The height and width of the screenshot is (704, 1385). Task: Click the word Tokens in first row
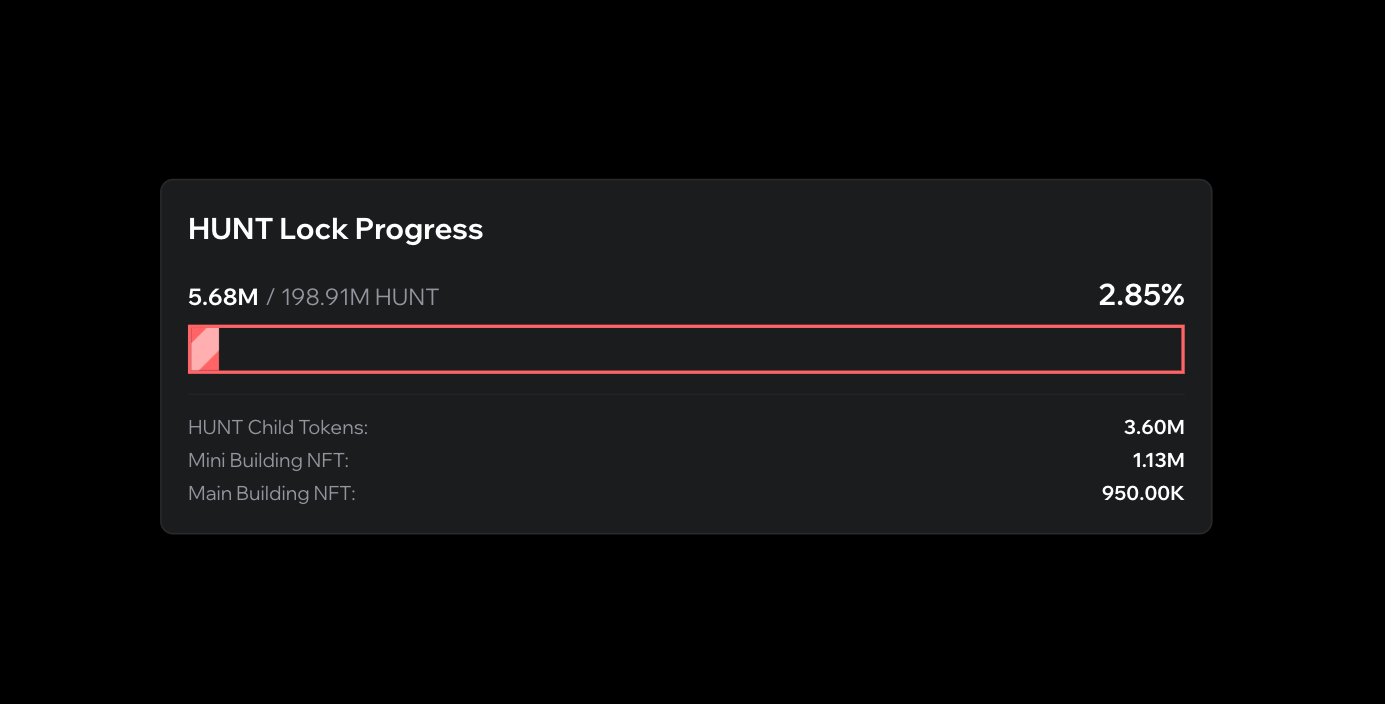click(337, 428)
